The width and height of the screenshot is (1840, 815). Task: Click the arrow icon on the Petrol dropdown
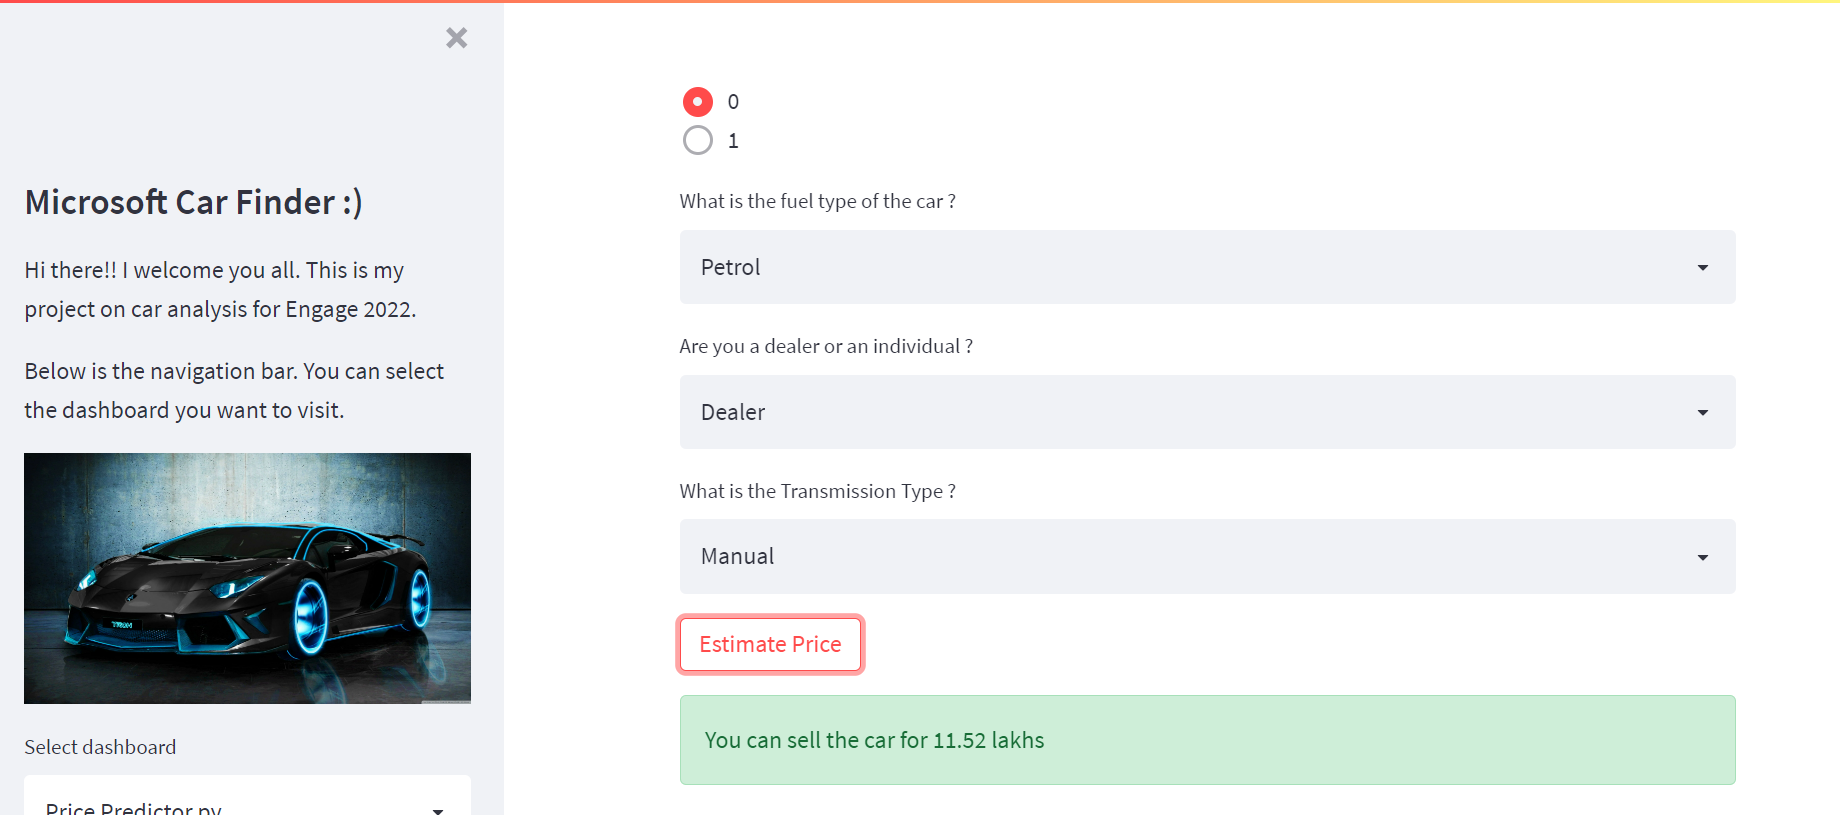click(x=1702, y=268)
